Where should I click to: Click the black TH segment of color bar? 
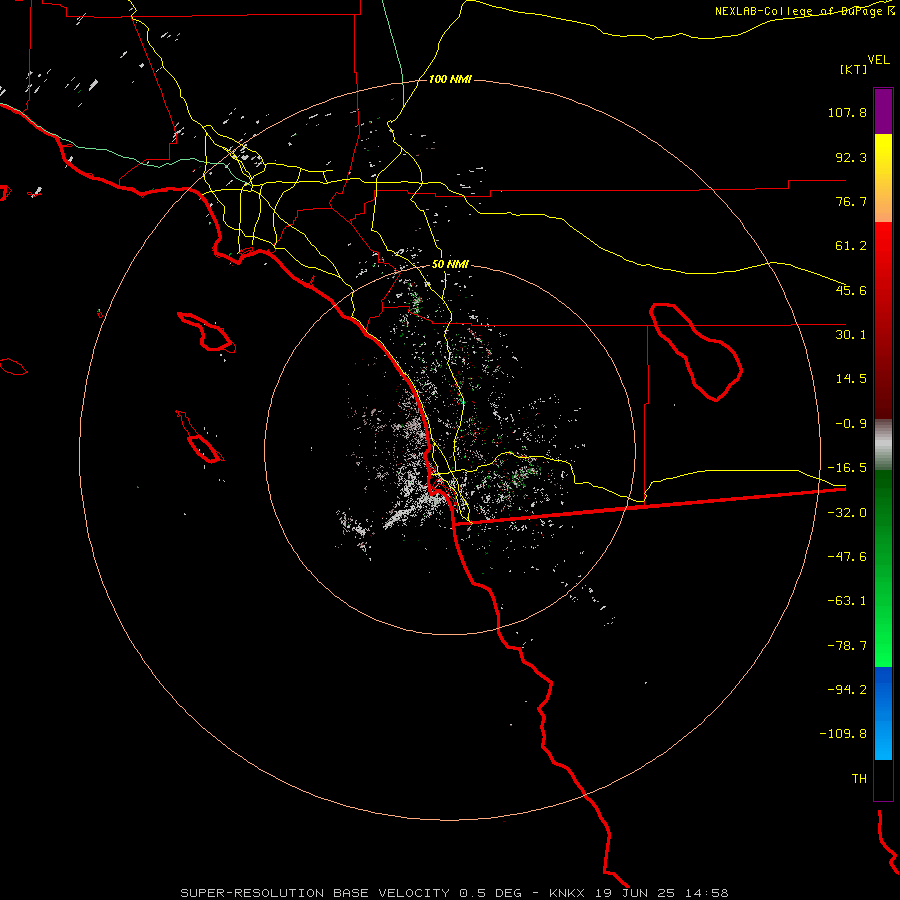click(x=883, y=780)
